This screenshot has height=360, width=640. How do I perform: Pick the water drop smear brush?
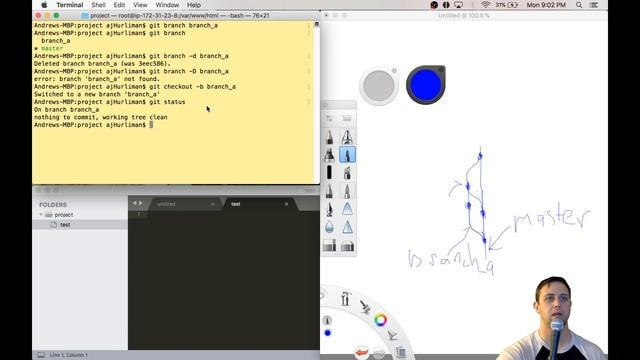coord(329,227)
